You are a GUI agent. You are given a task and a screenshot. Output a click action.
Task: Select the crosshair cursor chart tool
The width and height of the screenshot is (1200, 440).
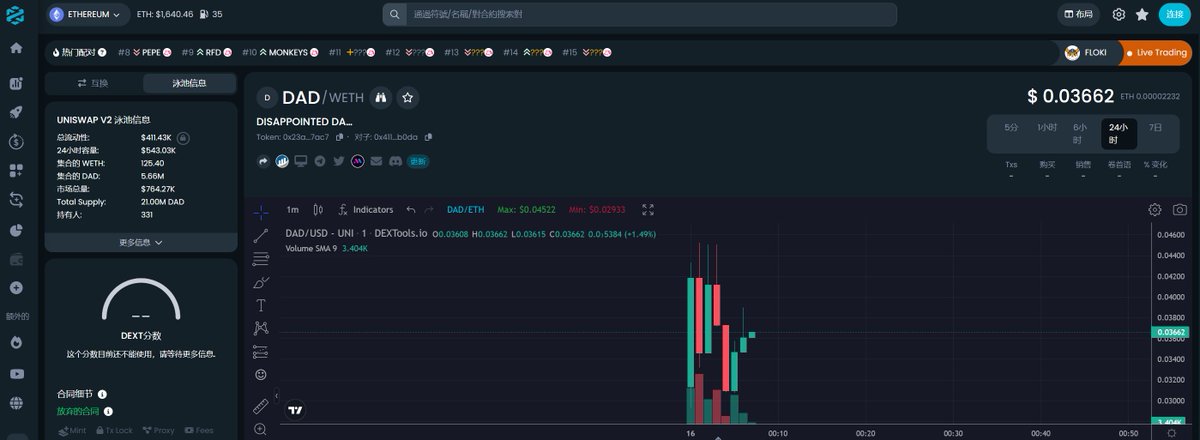pos(261,212)
